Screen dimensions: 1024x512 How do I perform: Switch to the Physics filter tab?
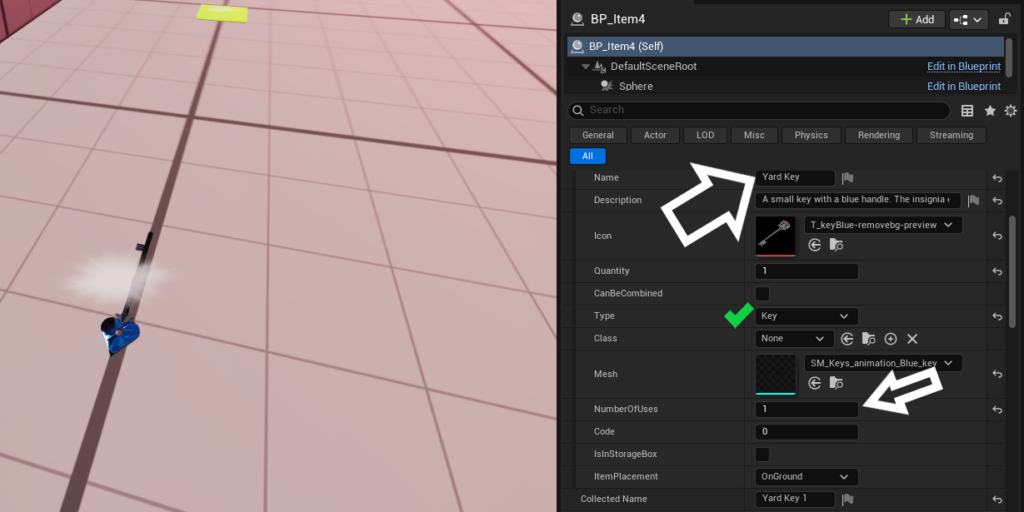tap(811, 135)
